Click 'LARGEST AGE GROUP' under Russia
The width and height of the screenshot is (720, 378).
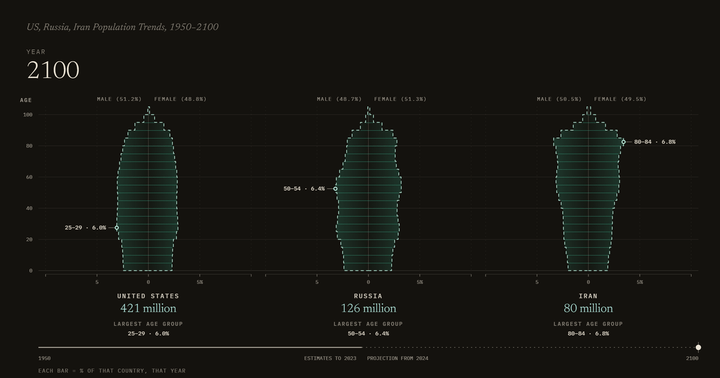(368, 324)
